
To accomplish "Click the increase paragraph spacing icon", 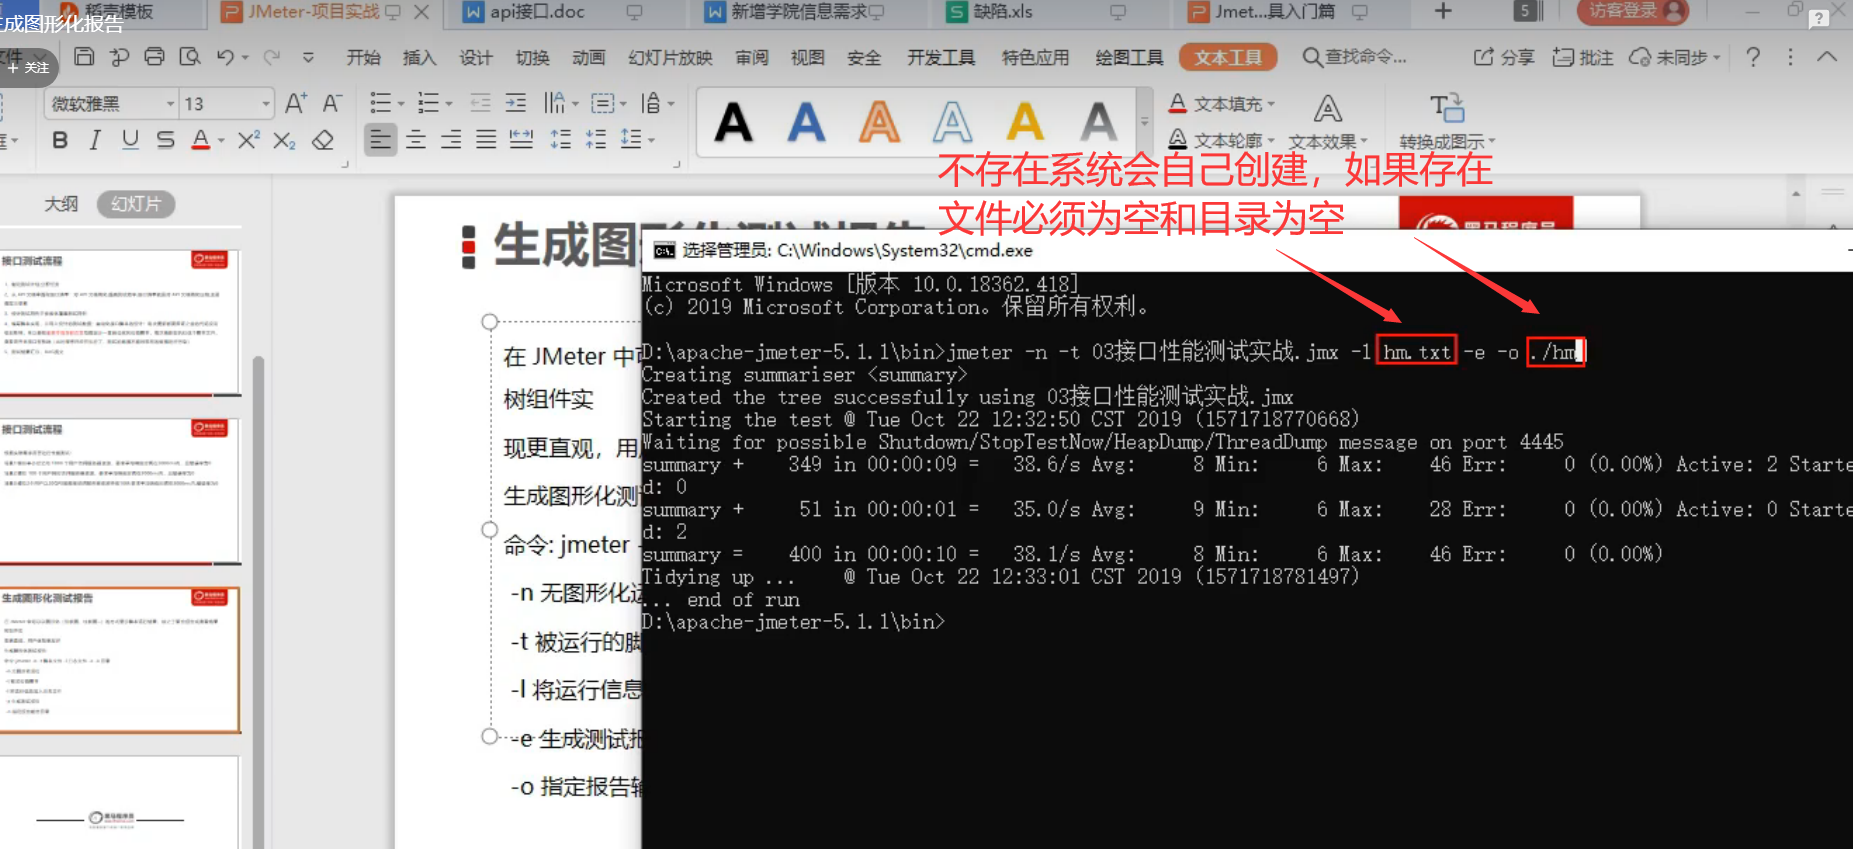I will point(561,140).
